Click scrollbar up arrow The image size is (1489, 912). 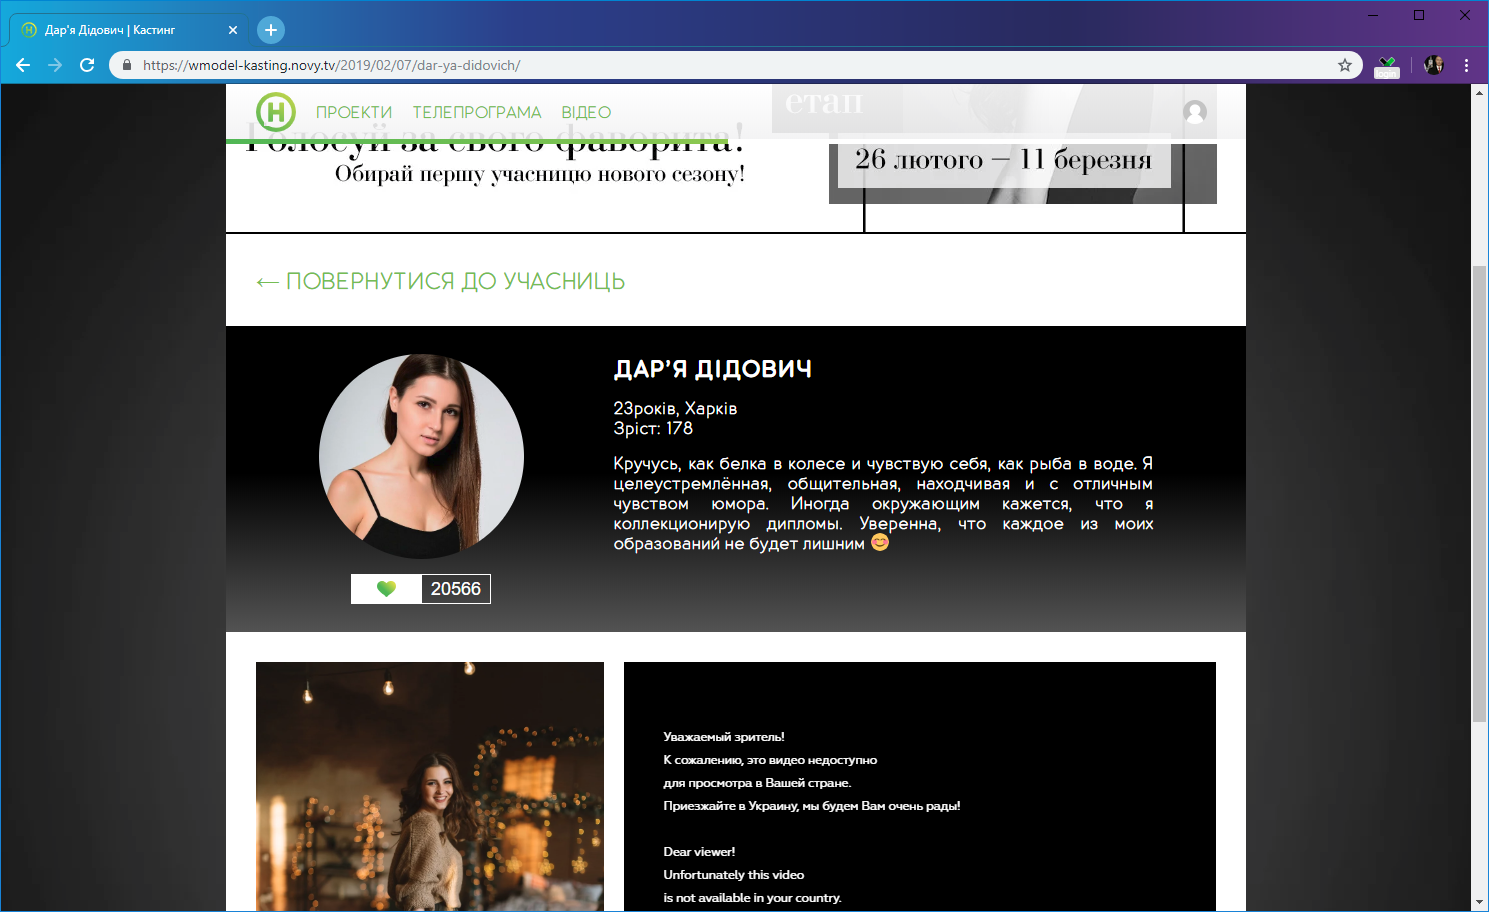tap(1480, 92)
